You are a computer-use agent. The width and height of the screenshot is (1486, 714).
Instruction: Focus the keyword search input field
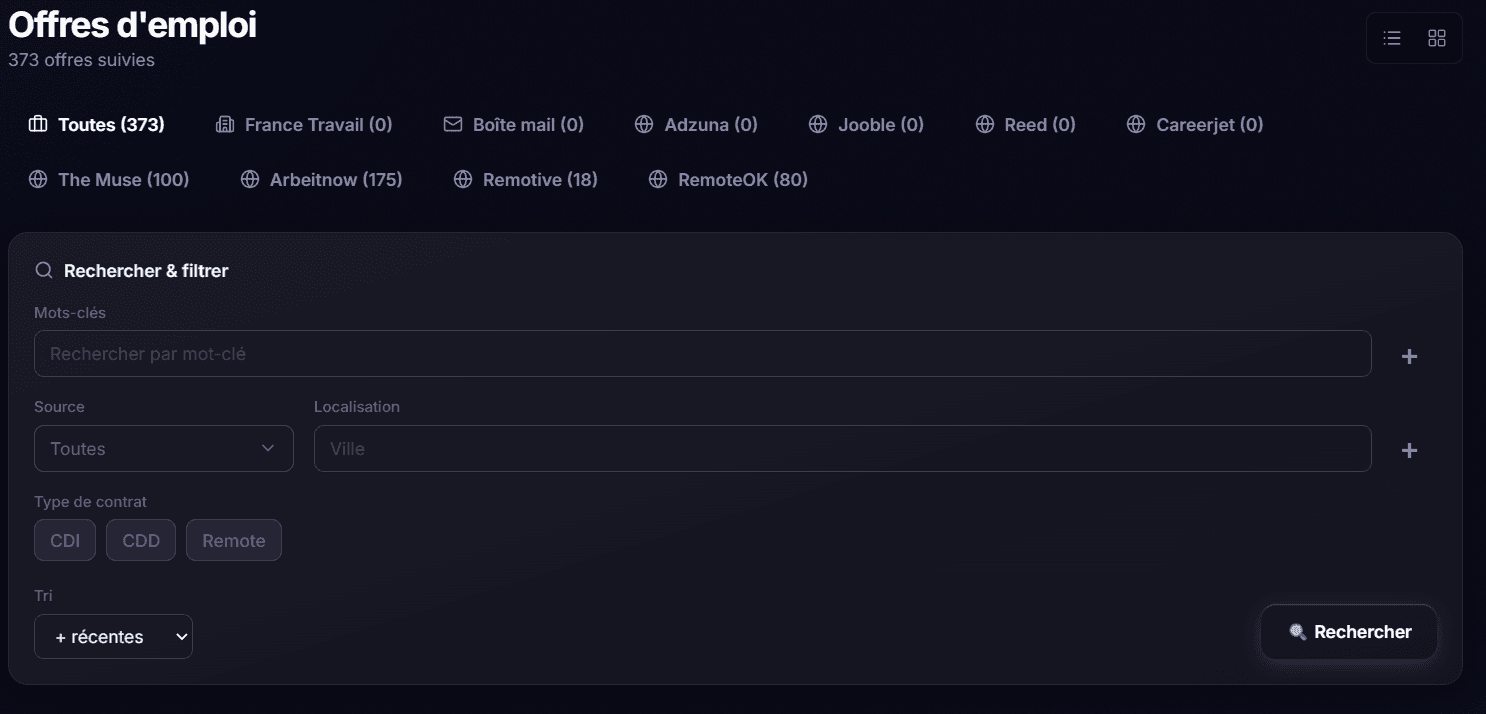click(x=702, y=353)
